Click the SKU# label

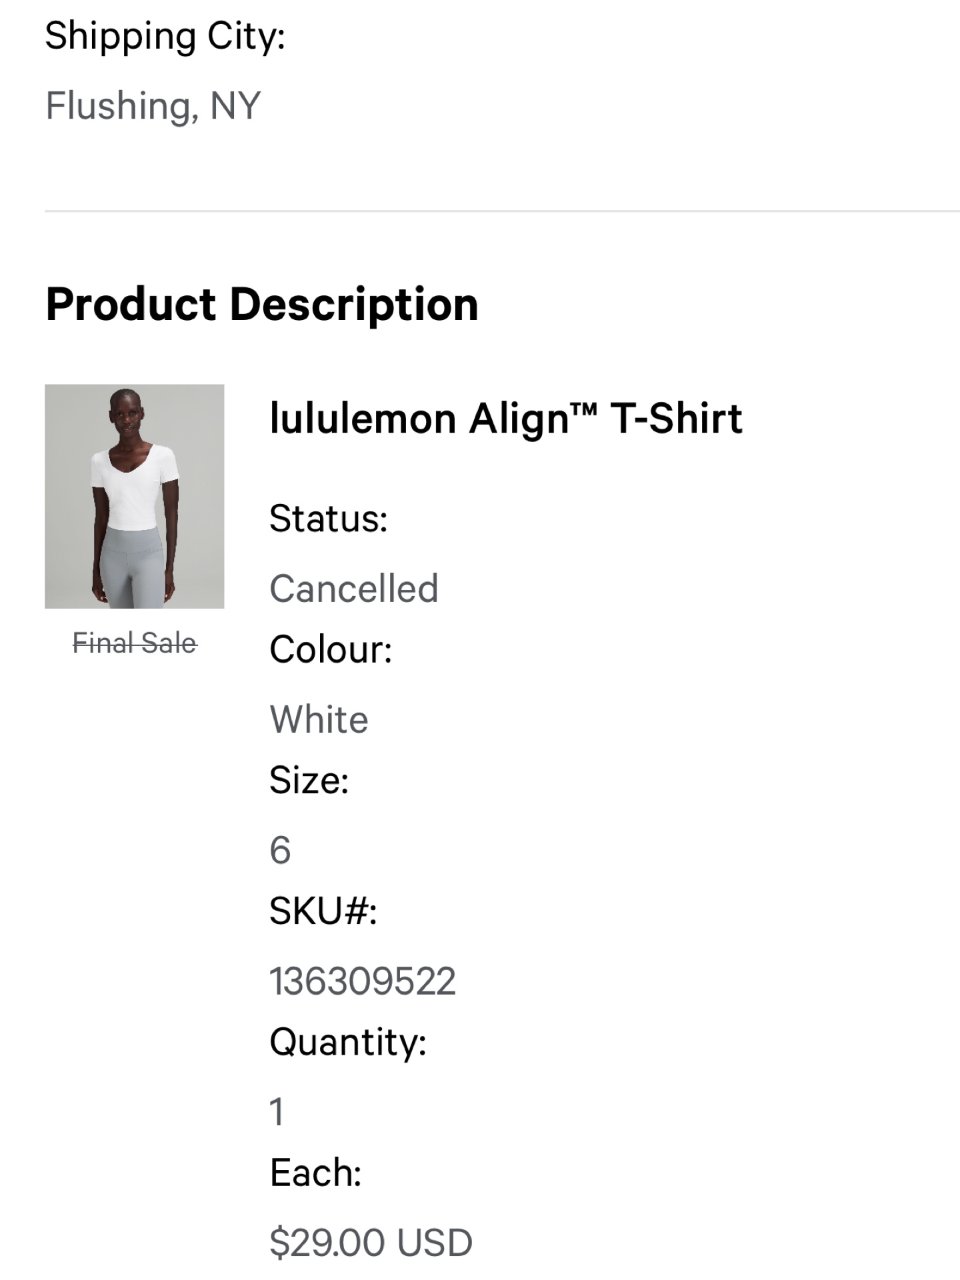pos(323,912)
